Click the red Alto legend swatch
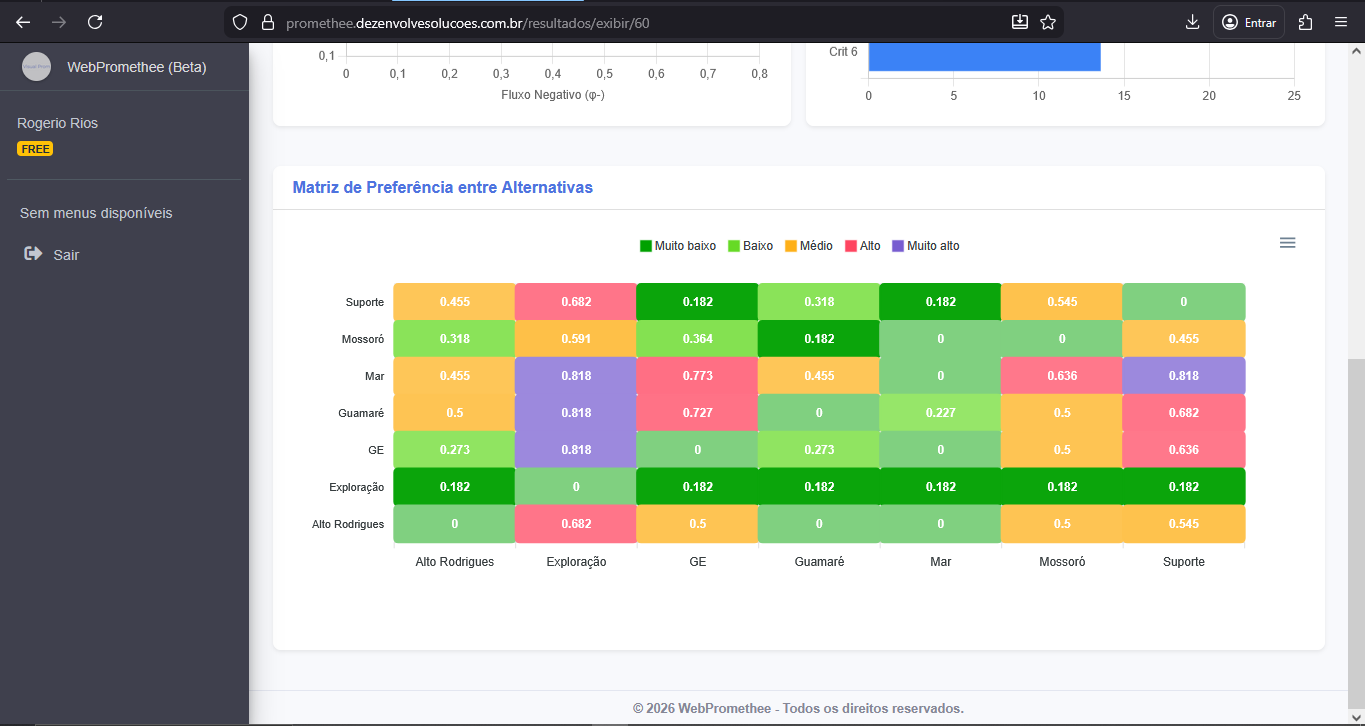The height and width of the screenshot is (726, 1365). pos(852,246)
